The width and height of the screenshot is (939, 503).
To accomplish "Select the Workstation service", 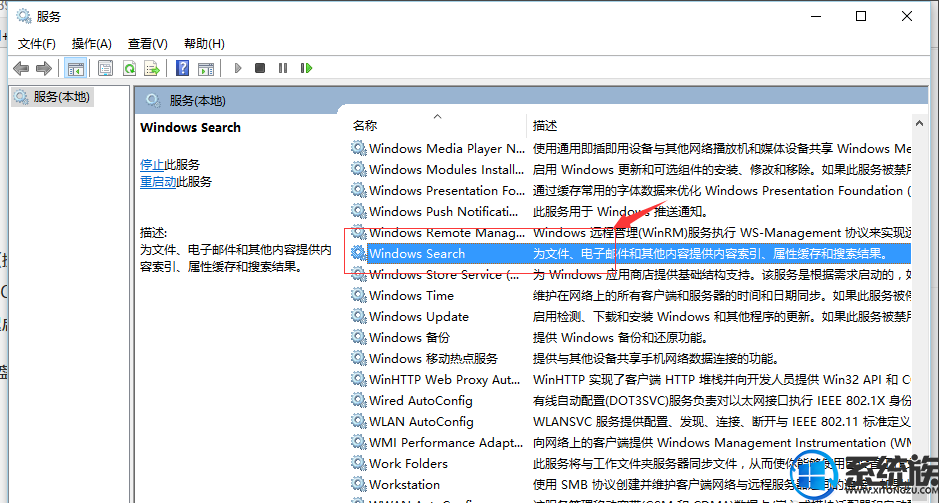I will [x=404, y=484].
